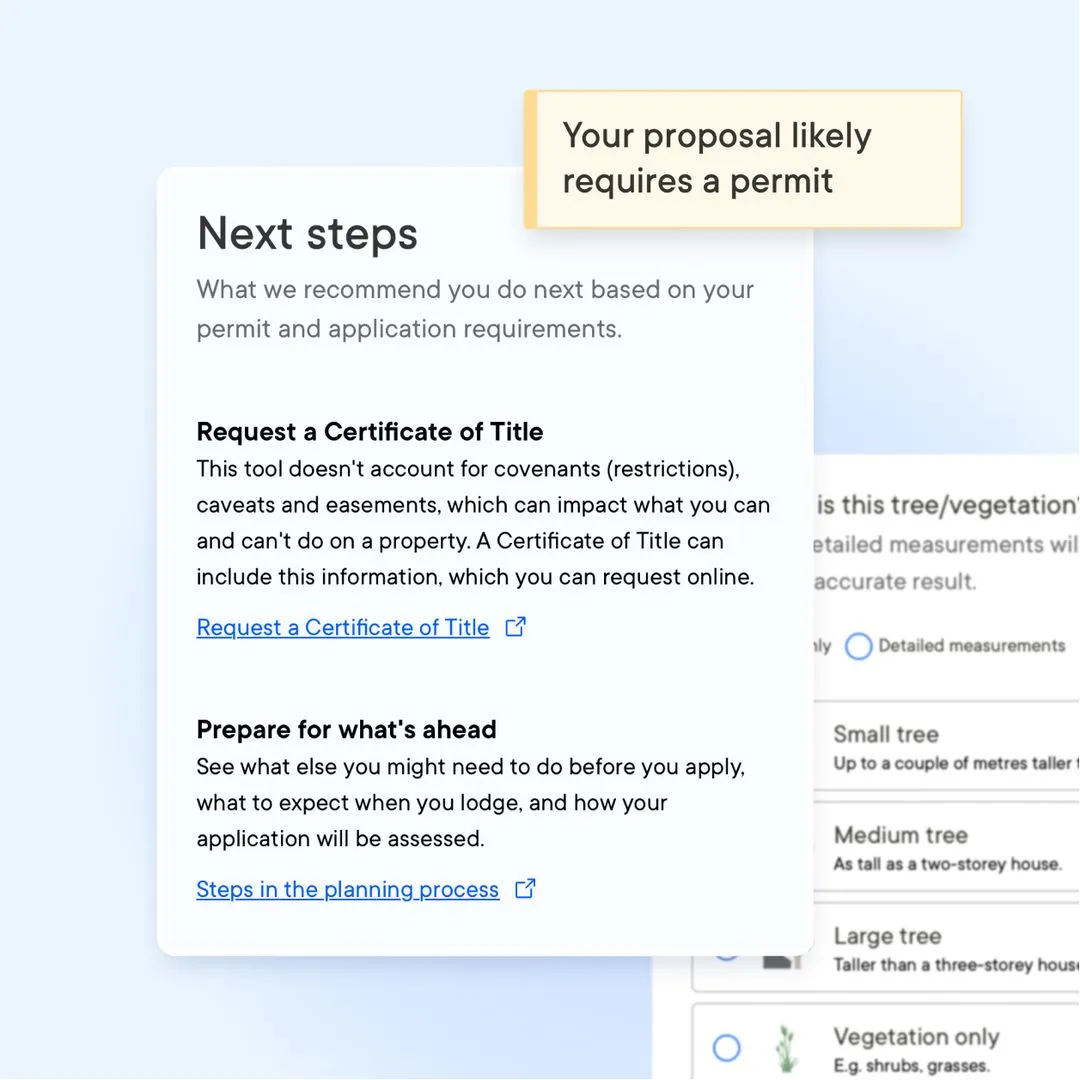Click external link icon after planning process link

(525, 888)
